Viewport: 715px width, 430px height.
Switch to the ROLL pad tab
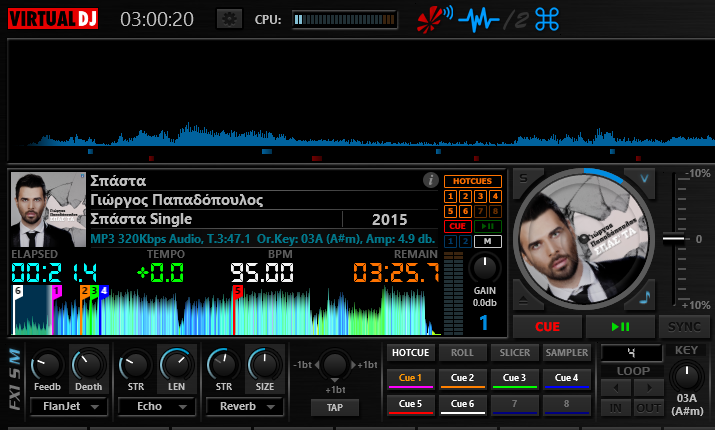(x=462, y=352)
